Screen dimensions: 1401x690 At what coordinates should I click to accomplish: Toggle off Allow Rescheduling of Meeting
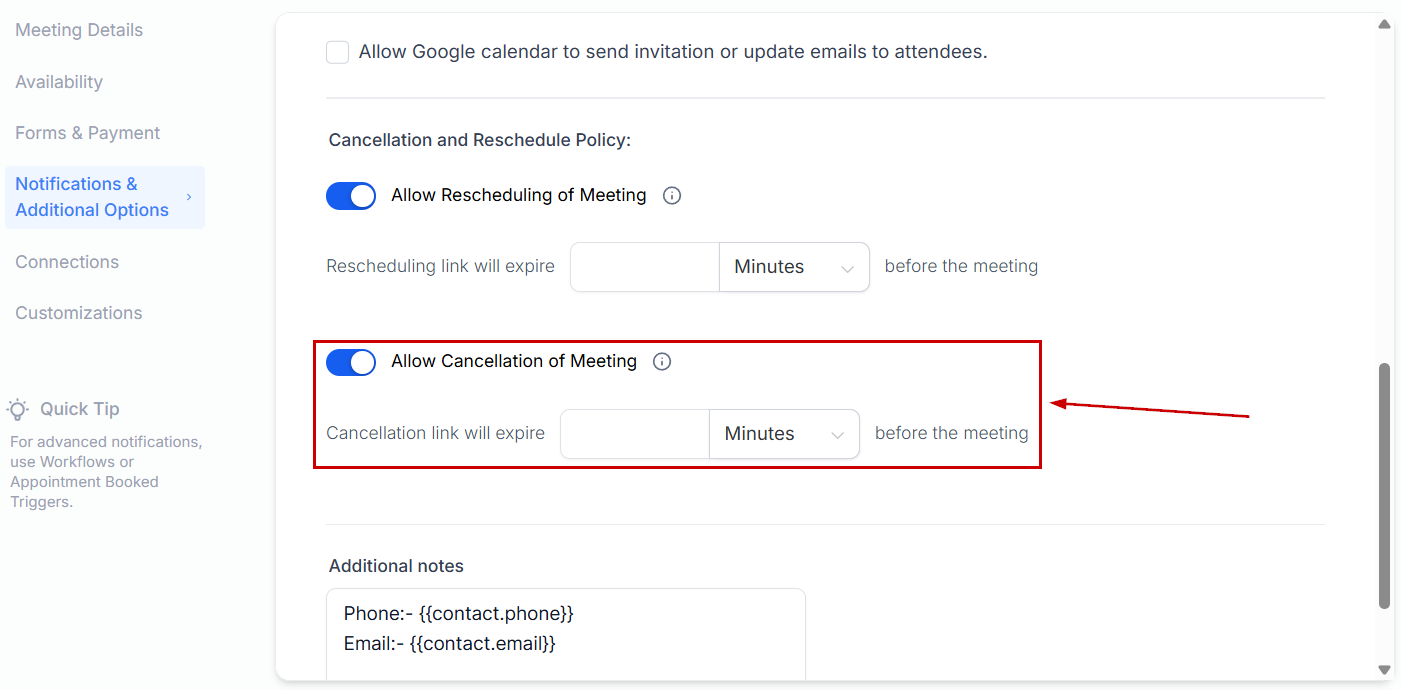351,196
